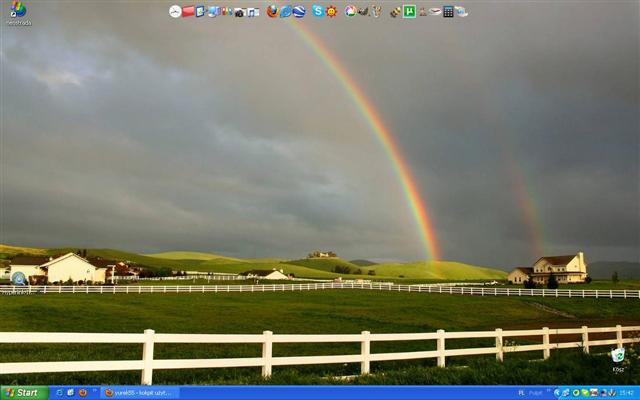Screen dimensions: 640x400
Task: Open the camera icon in the dock
Action: coord(239,11)
